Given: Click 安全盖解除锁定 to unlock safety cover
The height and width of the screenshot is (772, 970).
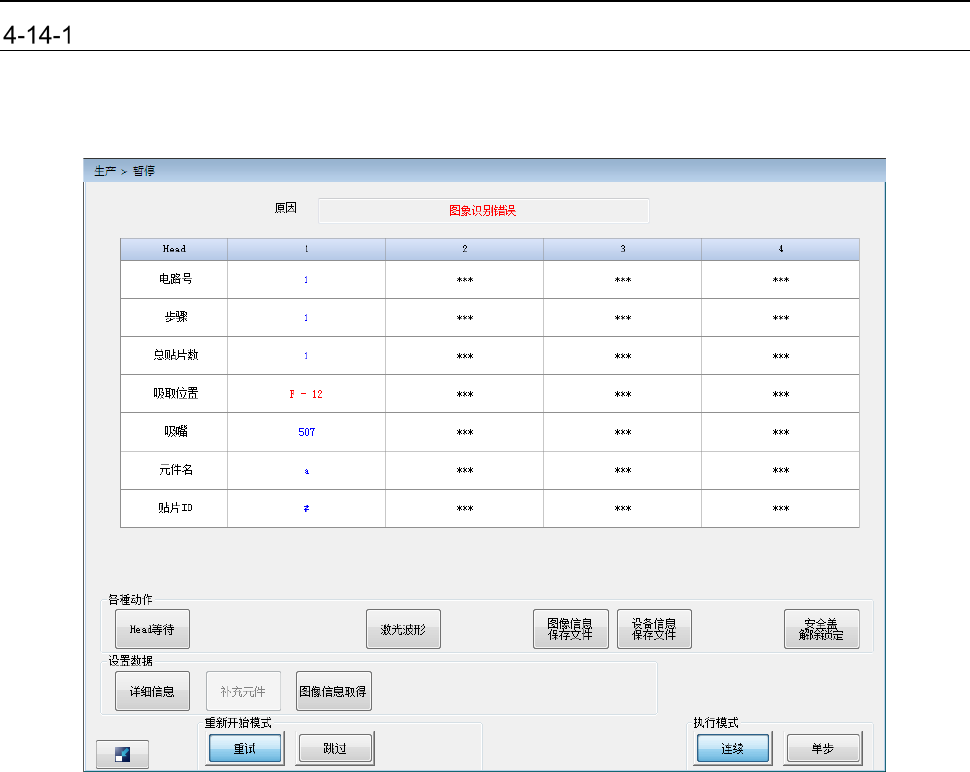Looking at the screenshot, I should pyautogui.click(x=822, y=629).
